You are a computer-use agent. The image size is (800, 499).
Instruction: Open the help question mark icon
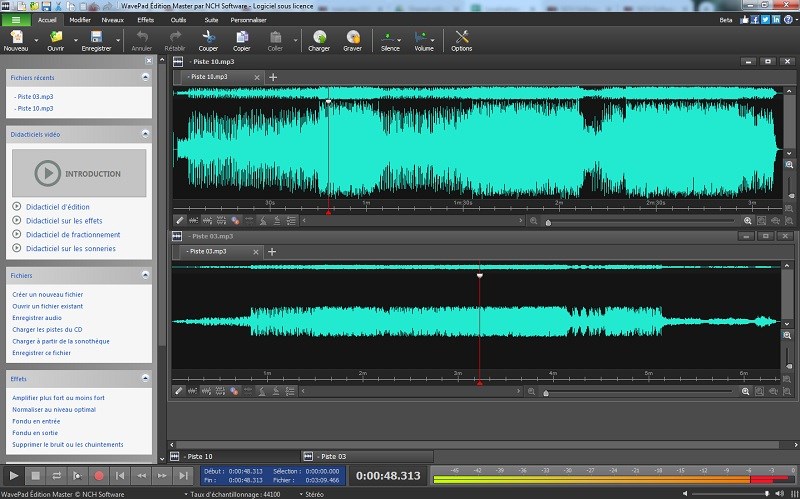790,19
